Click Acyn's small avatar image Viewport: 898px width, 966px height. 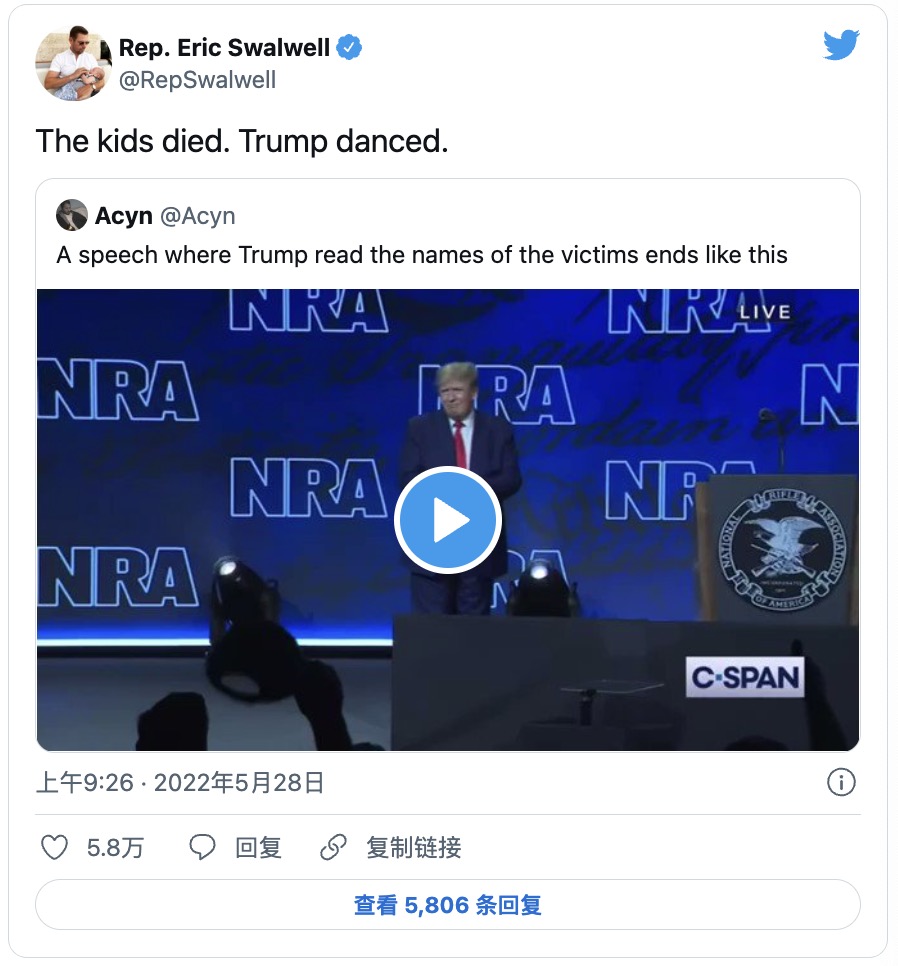tap(72, 215)
